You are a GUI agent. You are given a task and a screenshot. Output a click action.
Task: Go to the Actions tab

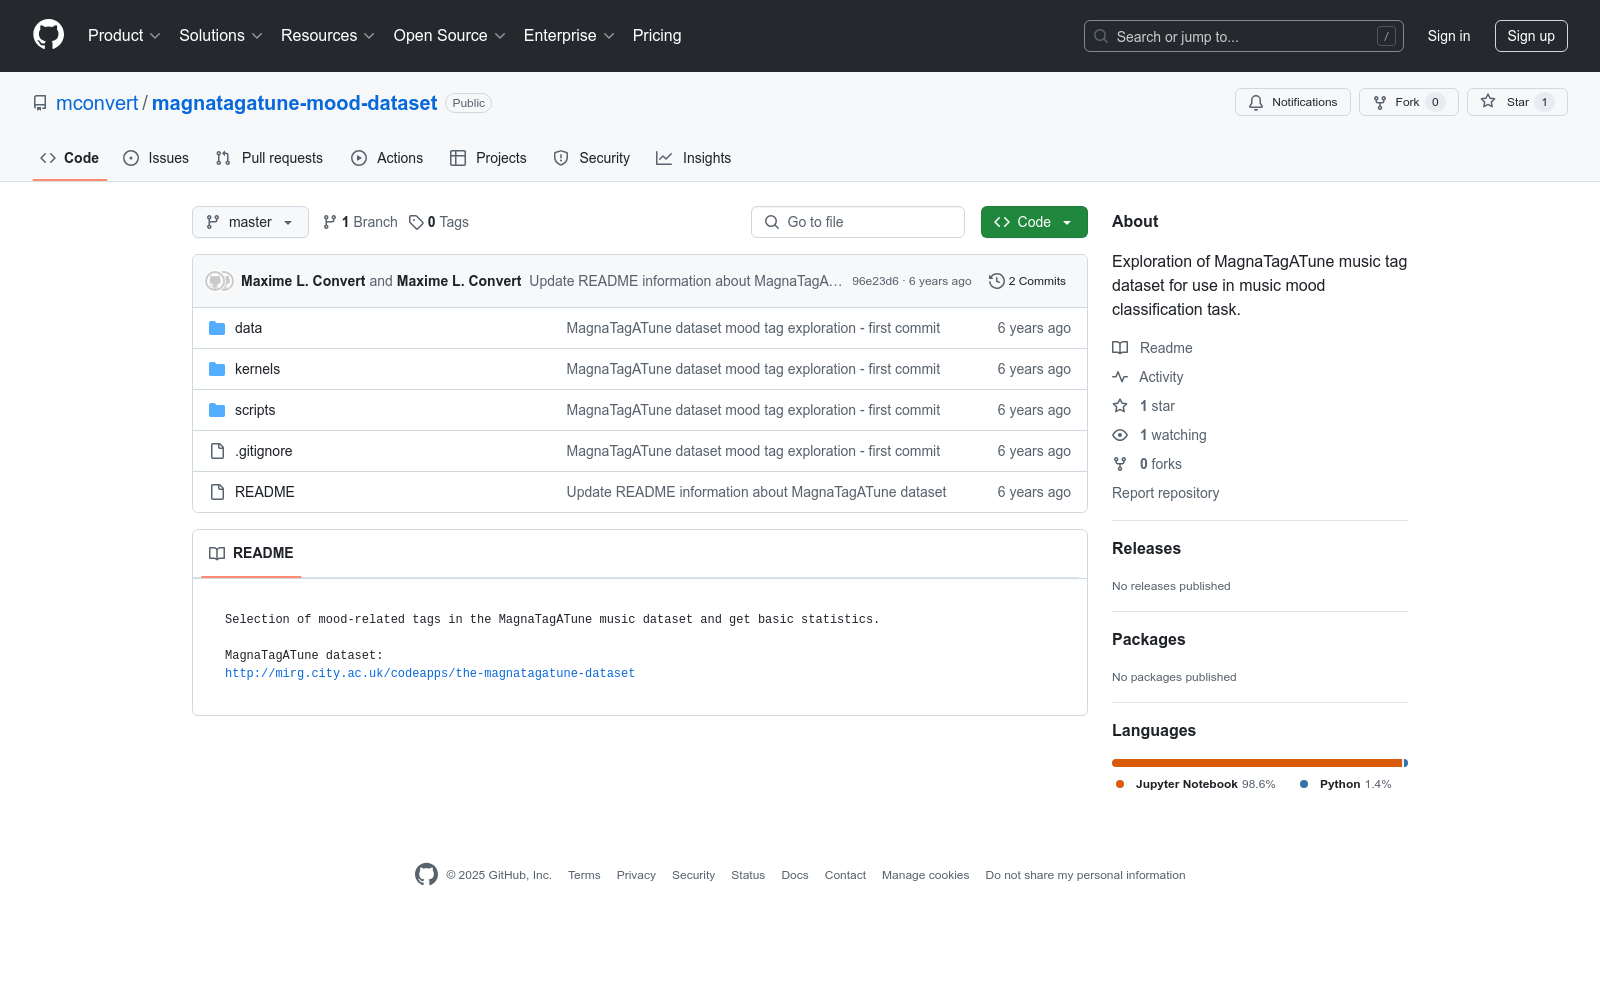coord(387,158)
